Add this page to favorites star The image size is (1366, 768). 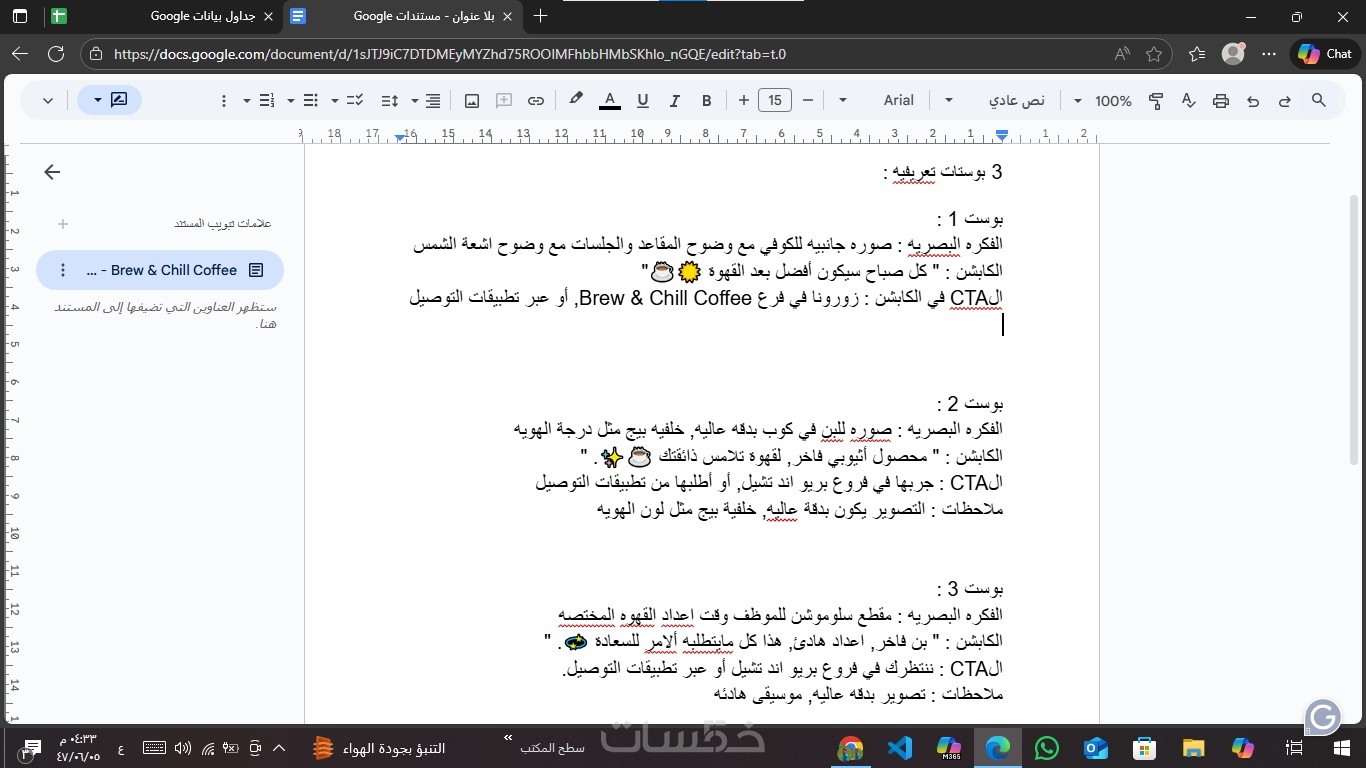click(1155, 54)
